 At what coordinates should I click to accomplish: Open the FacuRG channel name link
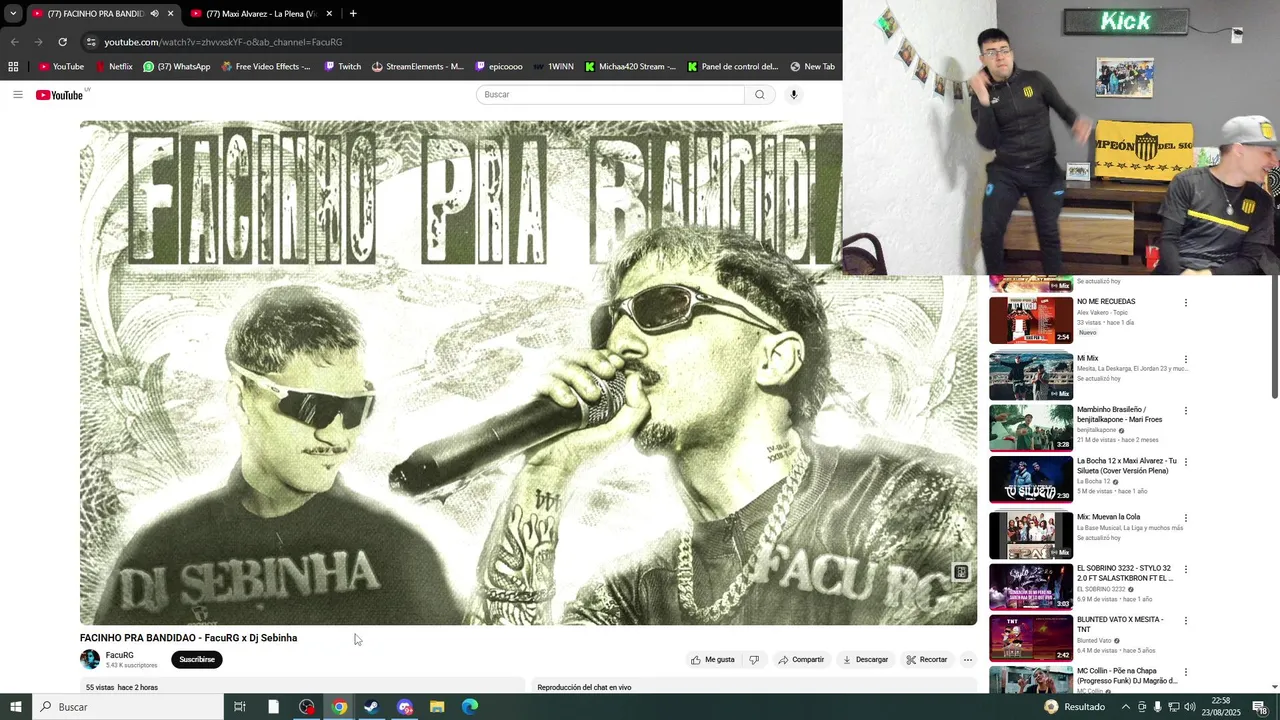pyautogui.click(x=120, y=655)
